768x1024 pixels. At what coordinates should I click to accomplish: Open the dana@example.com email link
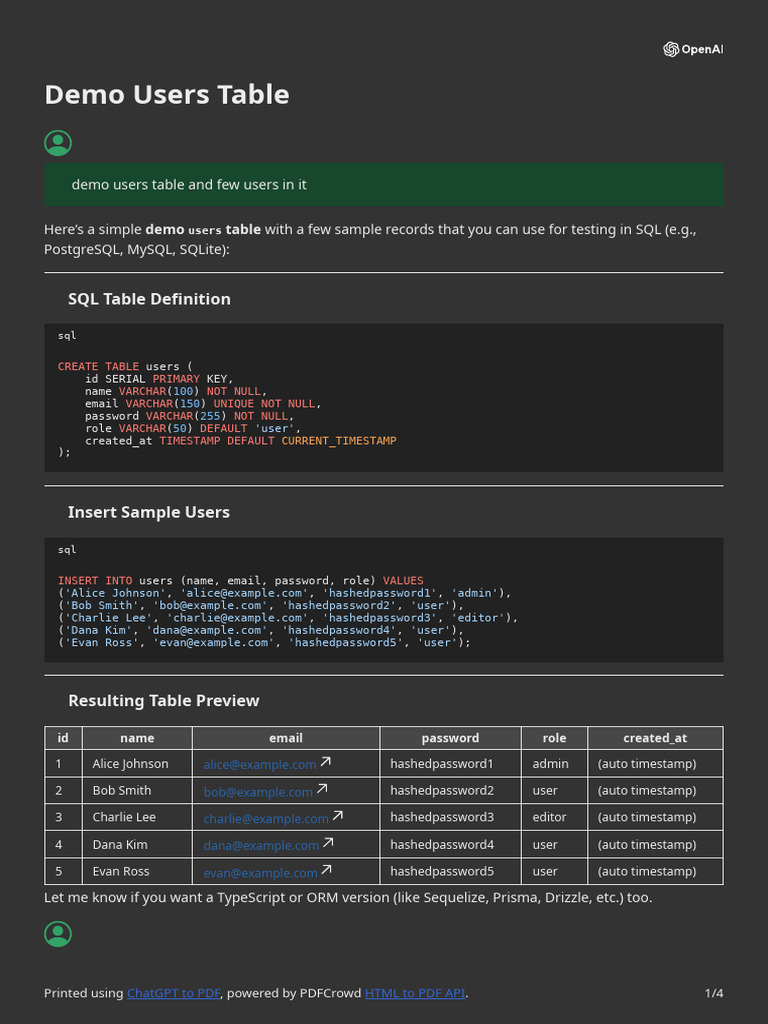coord(261,845)
